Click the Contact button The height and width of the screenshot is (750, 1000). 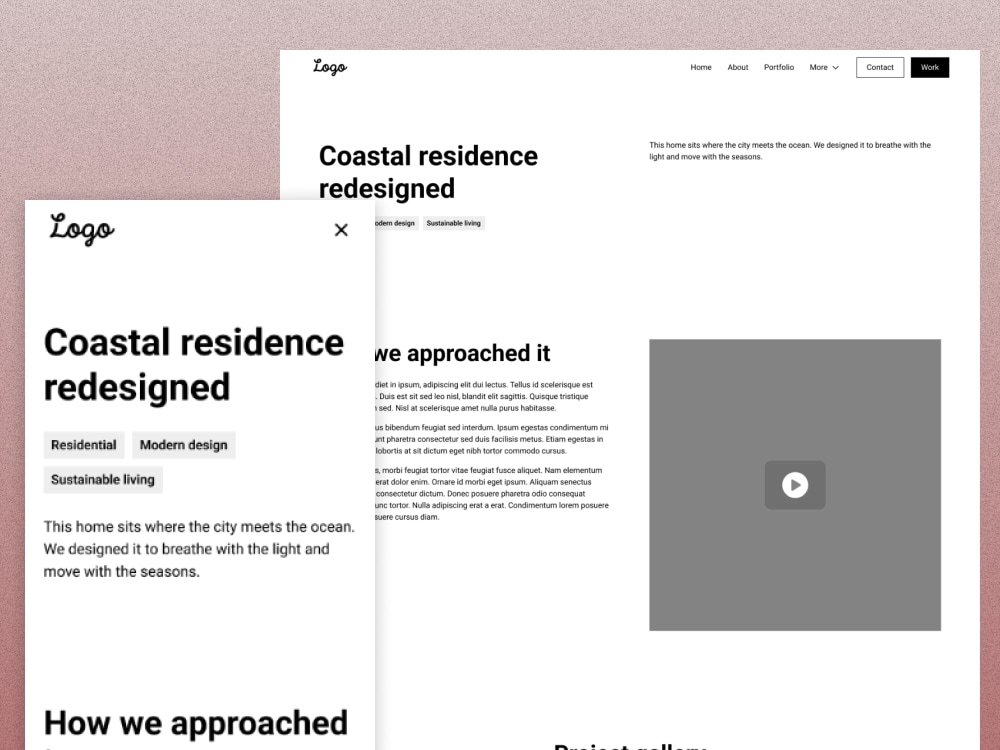(879, 67)
